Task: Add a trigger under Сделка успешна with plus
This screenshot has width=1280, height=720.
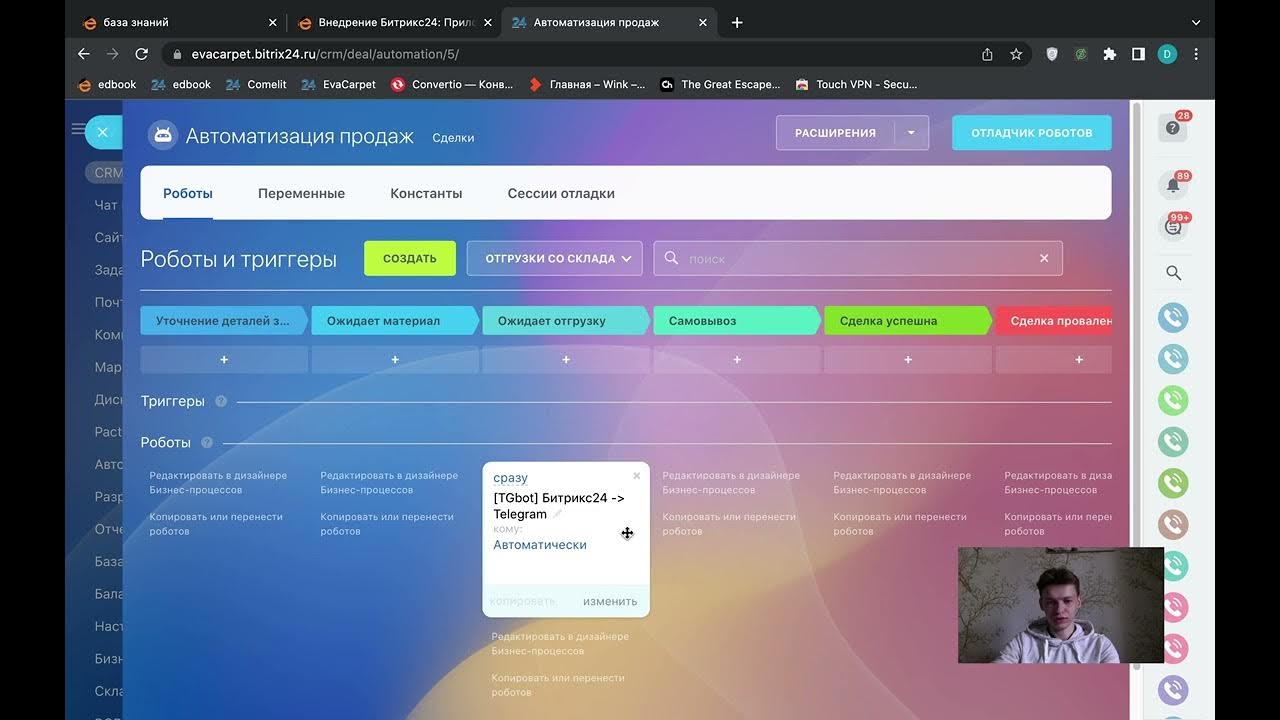Action: [908, 359]
